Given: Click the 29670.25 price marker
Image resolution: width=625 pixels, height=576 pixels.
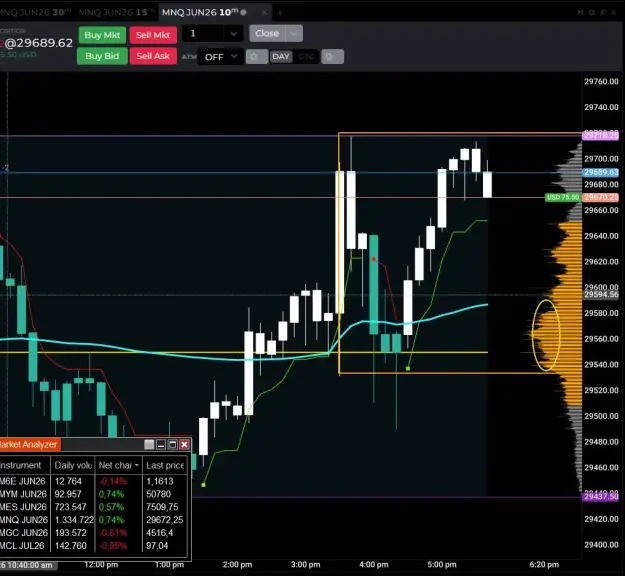Looking at the screenshot, I should click(x=601, y=197).
